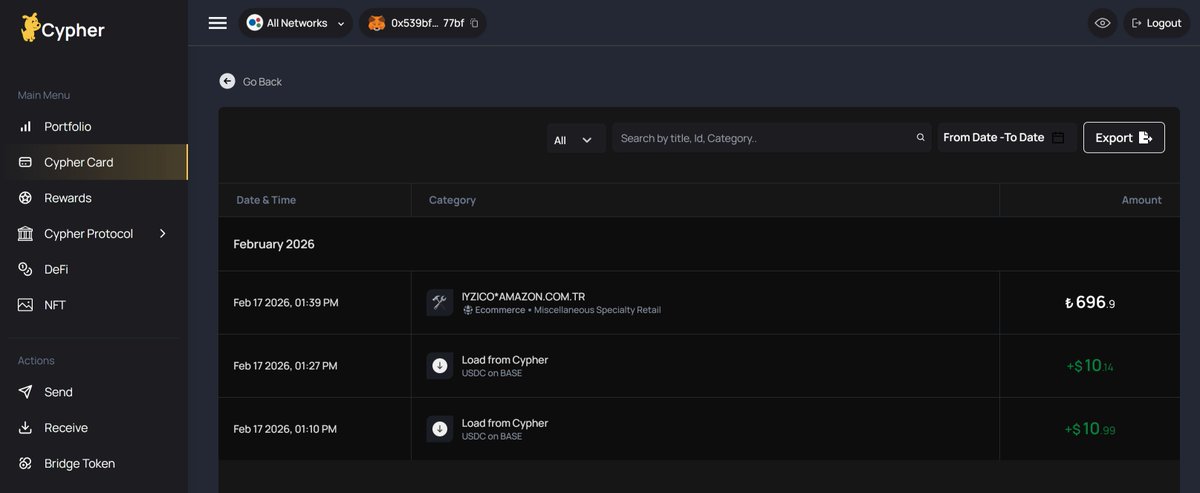Image resolution: width=1200 pixels, height=493 pixels.
Task: Expand the Cypher Protocol chevron
Action: click(x=163, y=233)
